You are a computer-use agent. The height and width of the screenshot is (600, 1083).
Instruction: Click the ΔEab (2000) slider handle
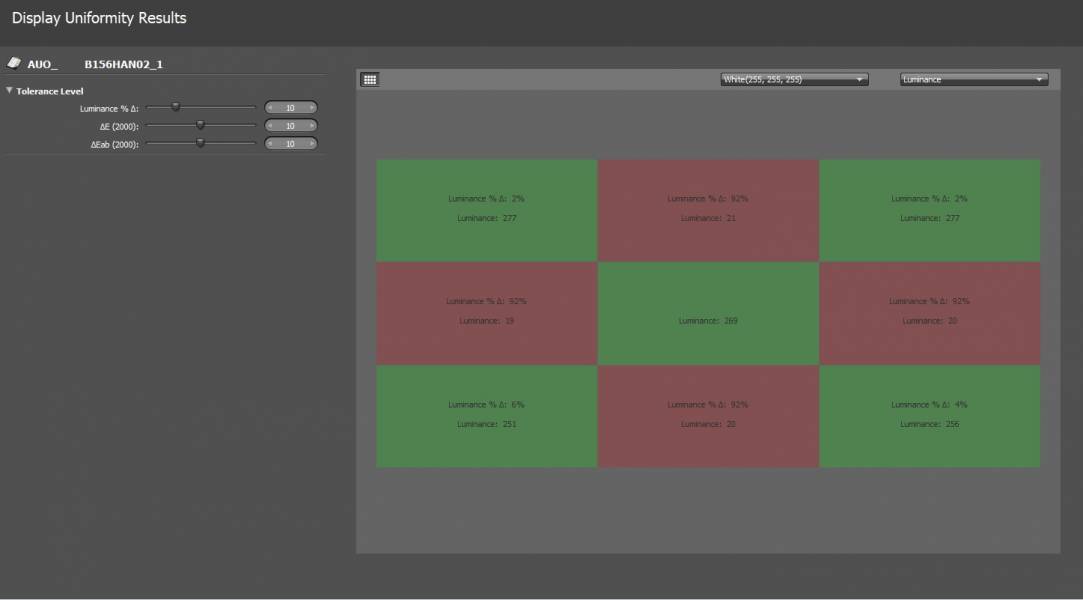point(200,143)
